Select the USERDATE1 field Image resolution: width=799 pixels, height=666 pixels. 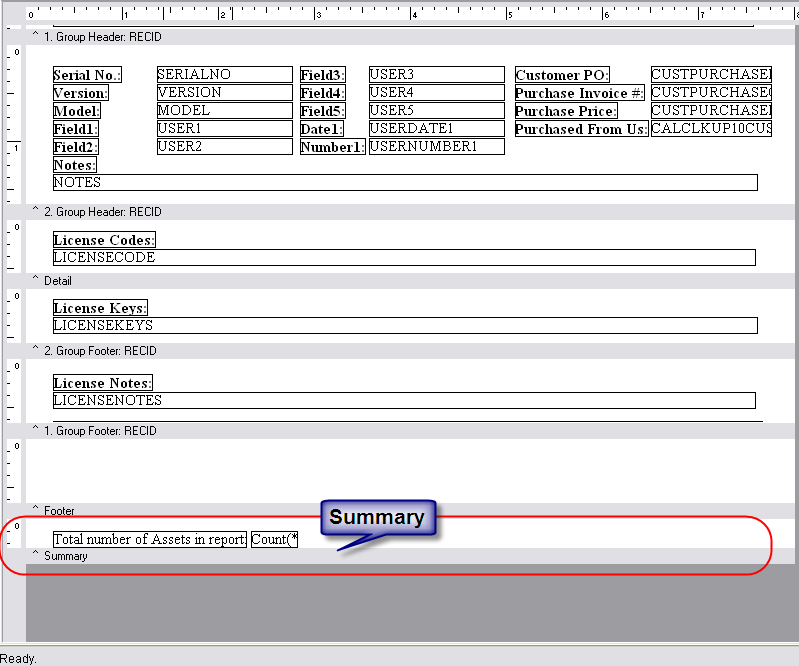click(x=436, y=128)
